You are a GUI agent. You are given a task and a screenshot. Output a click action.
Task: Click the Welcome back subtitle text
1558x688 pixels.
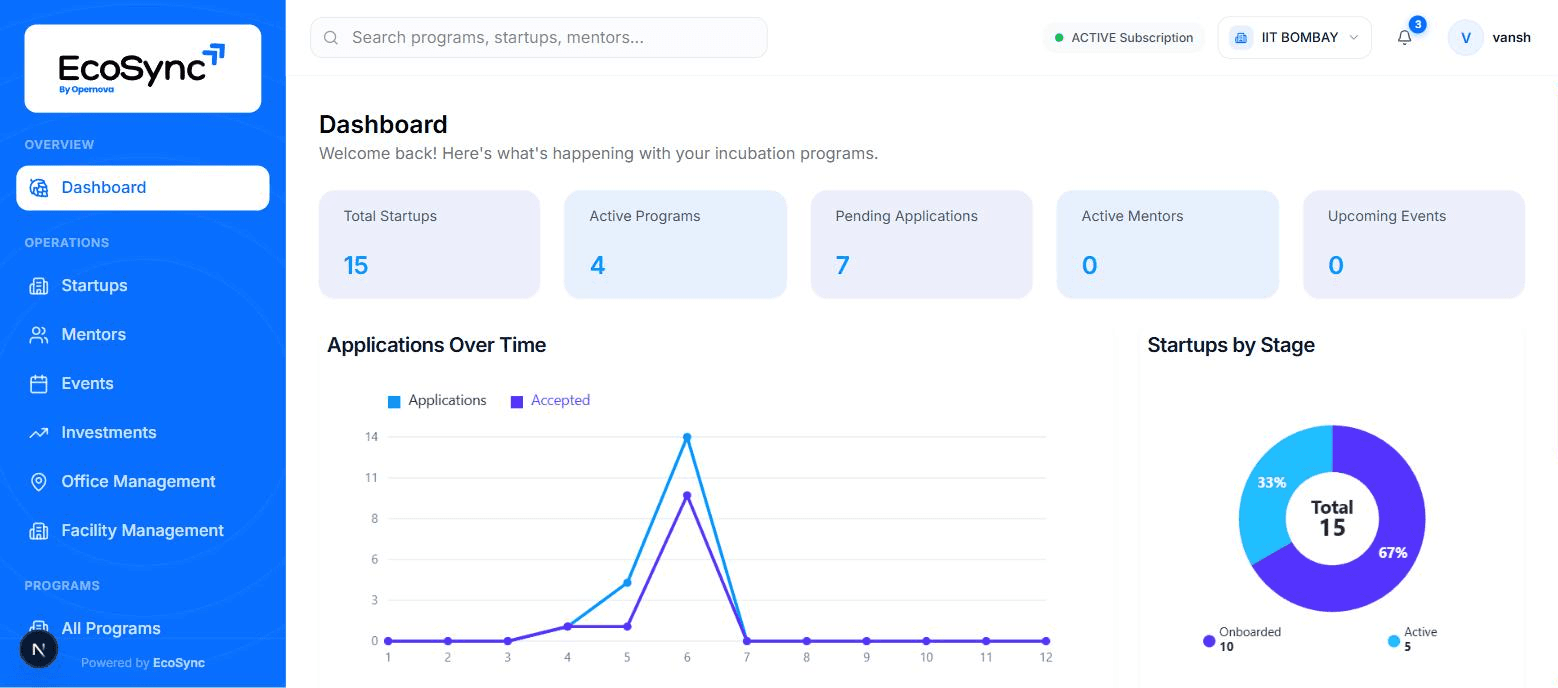tap(598, 154)
